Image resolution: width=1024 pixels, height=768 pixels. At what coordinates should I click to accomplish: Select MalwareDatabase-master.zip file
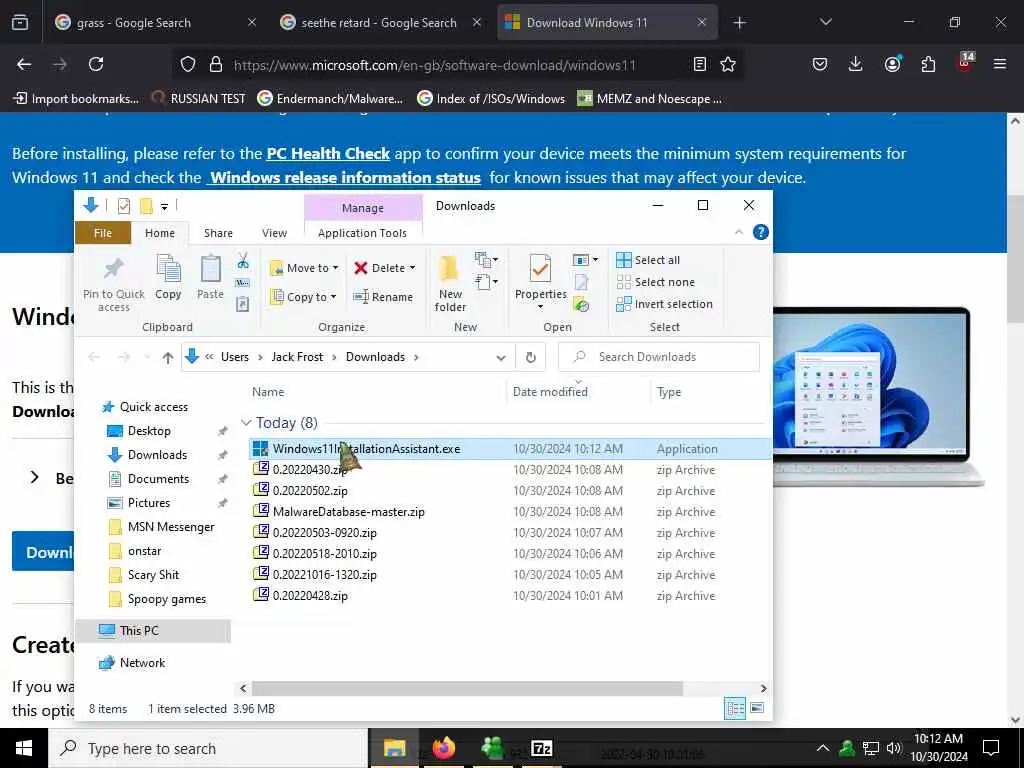(x=349, y=512)
